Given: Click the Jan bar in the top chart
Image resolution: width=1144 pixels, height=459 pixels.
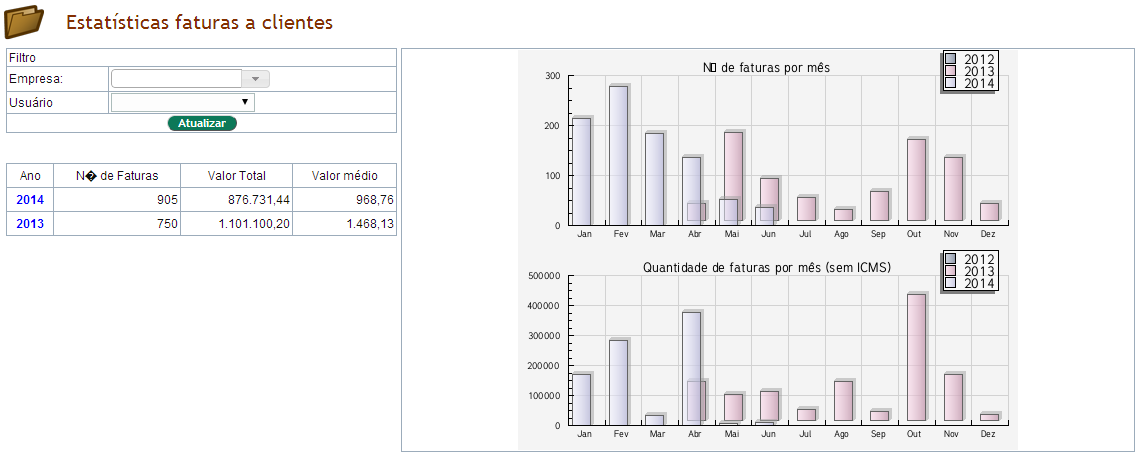Looking at the screenshot, I should click(581, 171).
